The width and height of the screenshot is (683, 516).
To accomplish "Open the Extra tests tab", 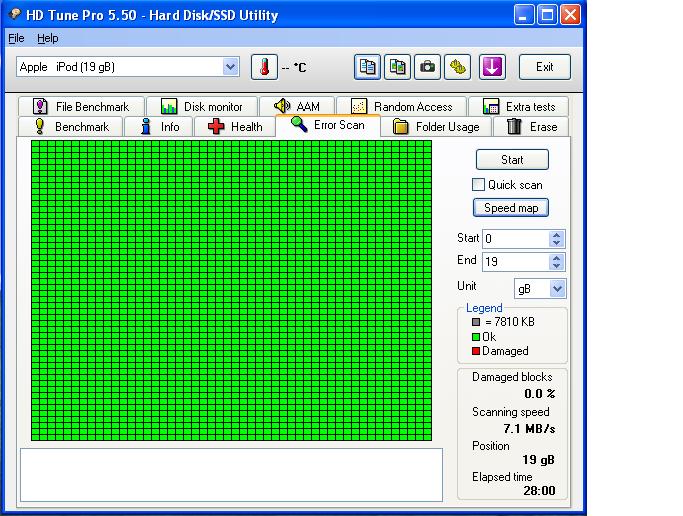I will (x=518, y=106).
